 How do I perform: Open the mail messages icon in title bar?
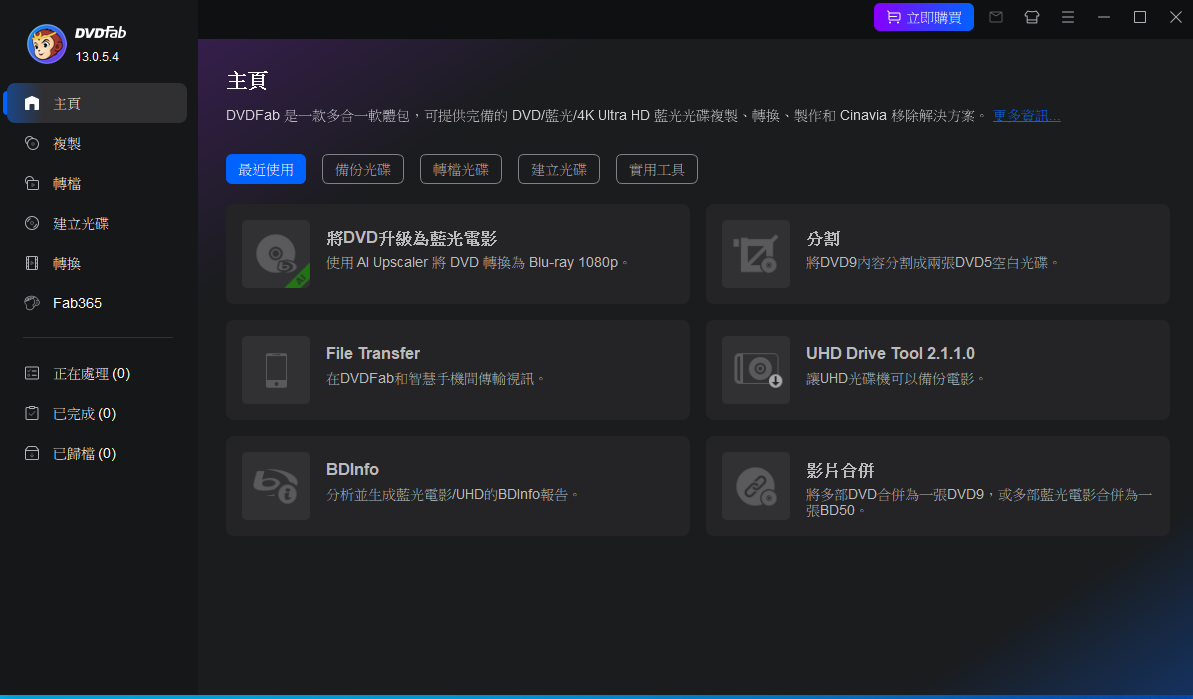click(x=995, y=17)
